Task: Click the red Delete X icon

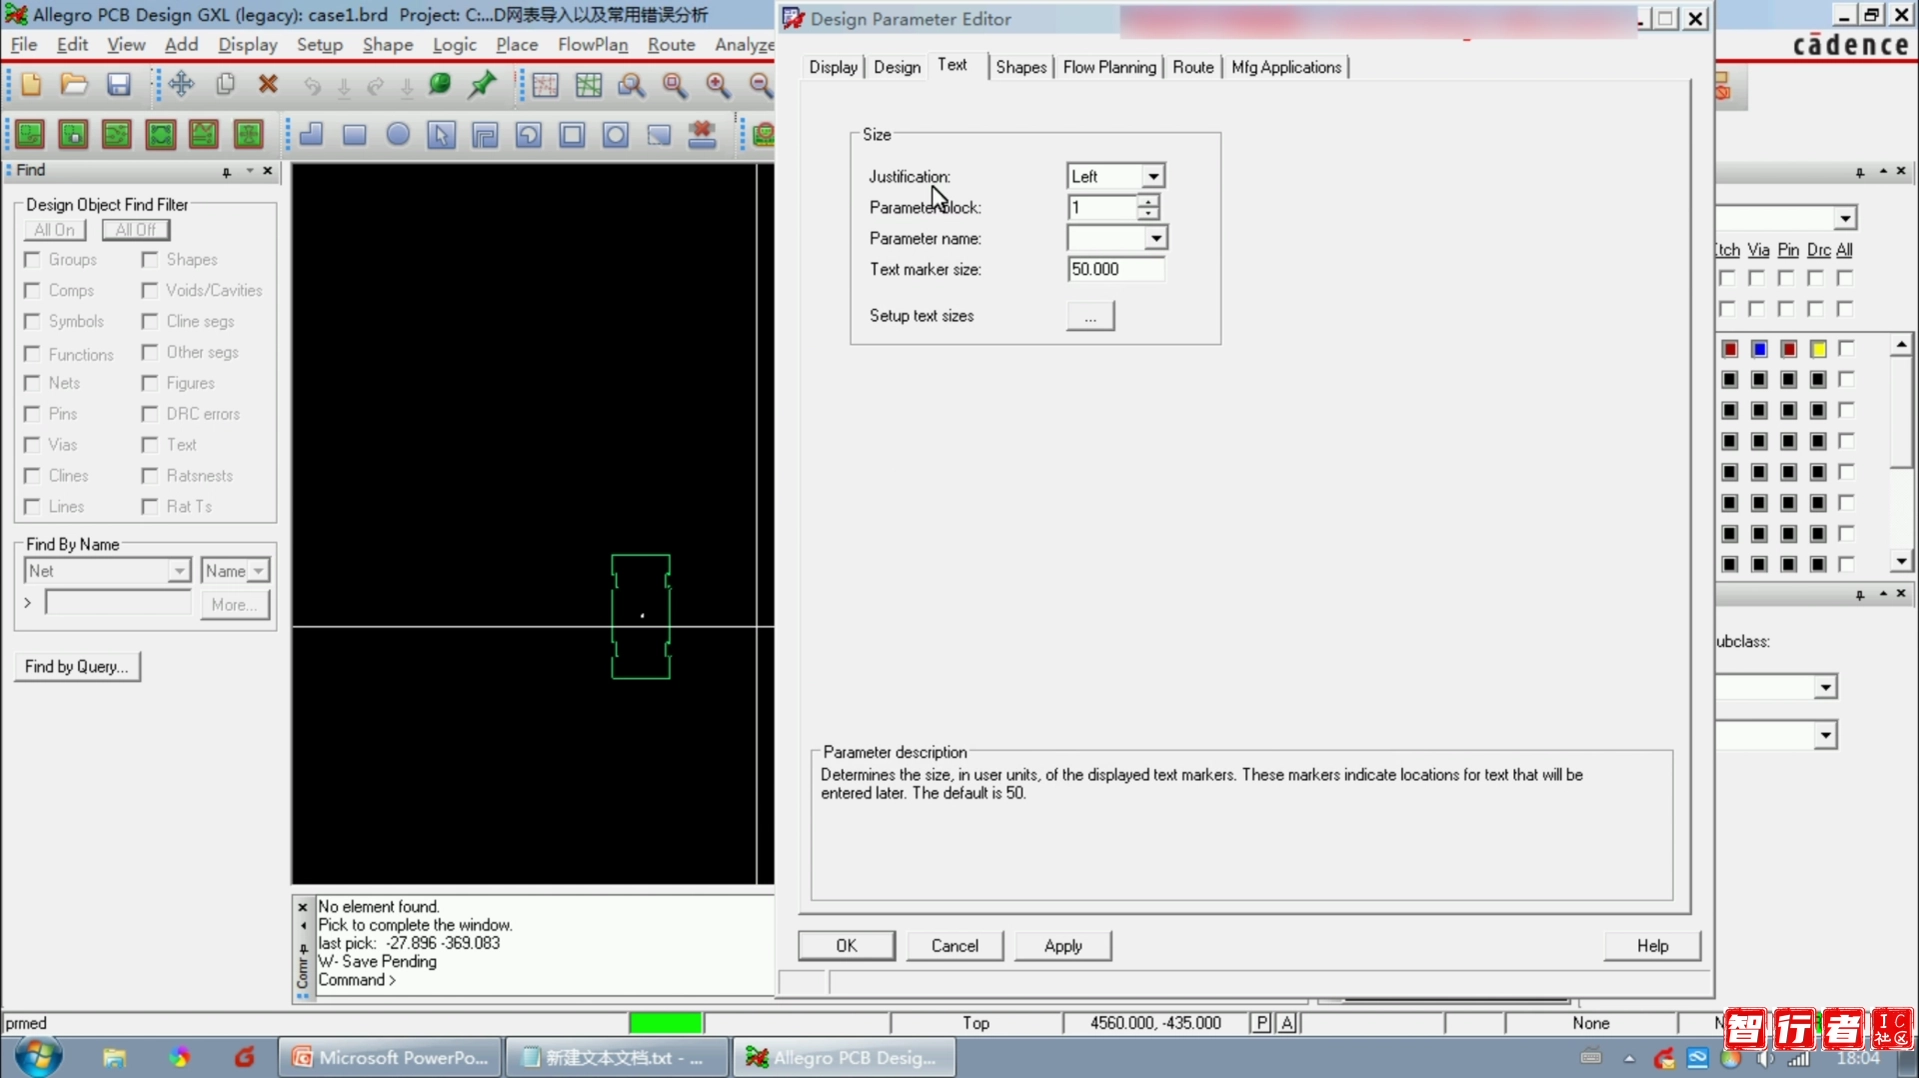Action: (268, 85)
